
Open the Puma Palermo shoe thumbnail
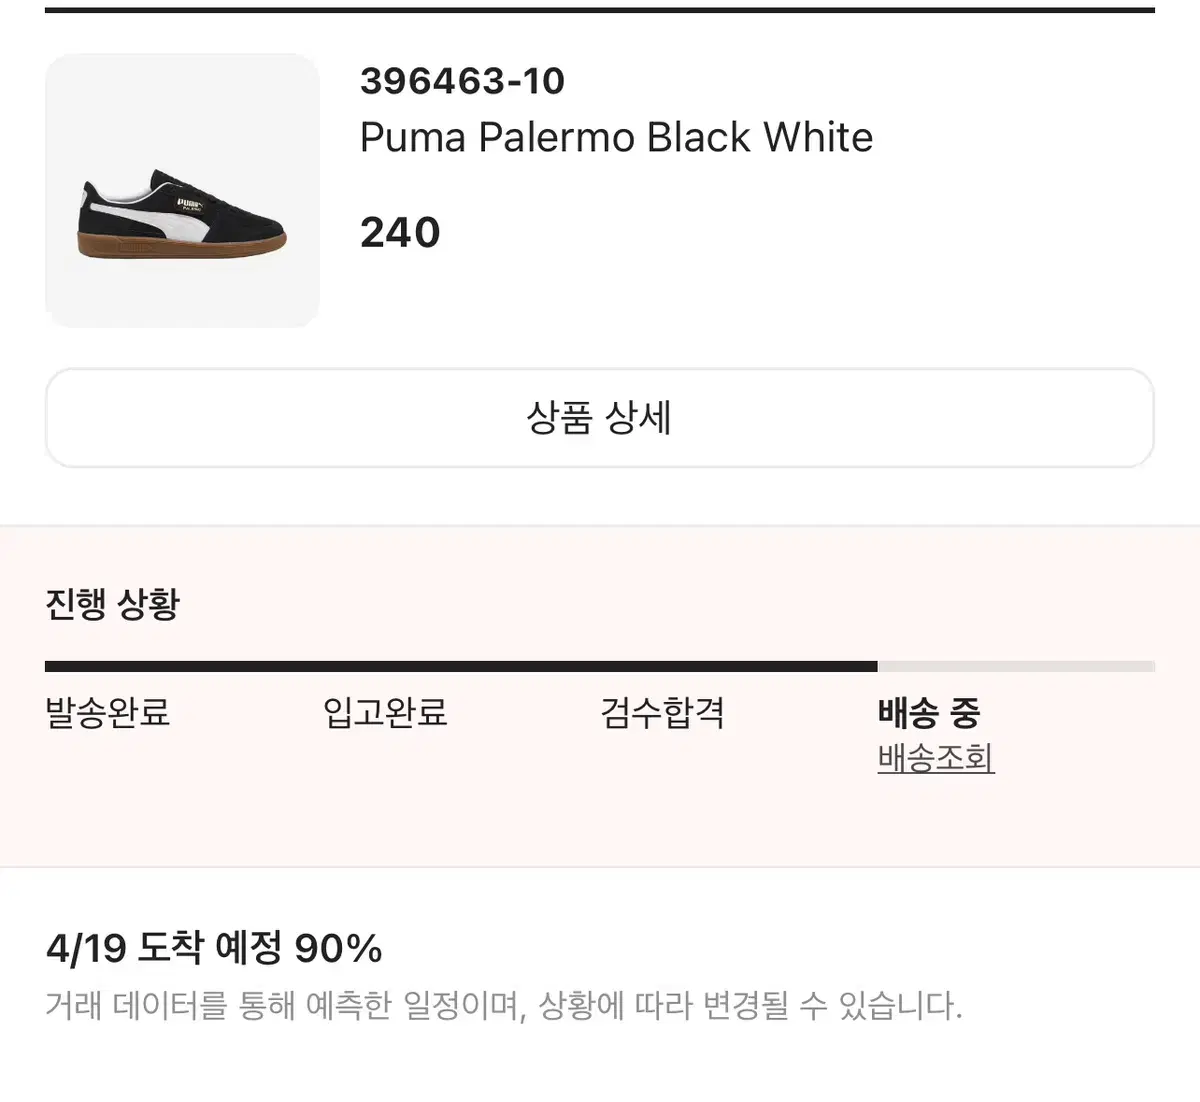[x=182, y=190]
